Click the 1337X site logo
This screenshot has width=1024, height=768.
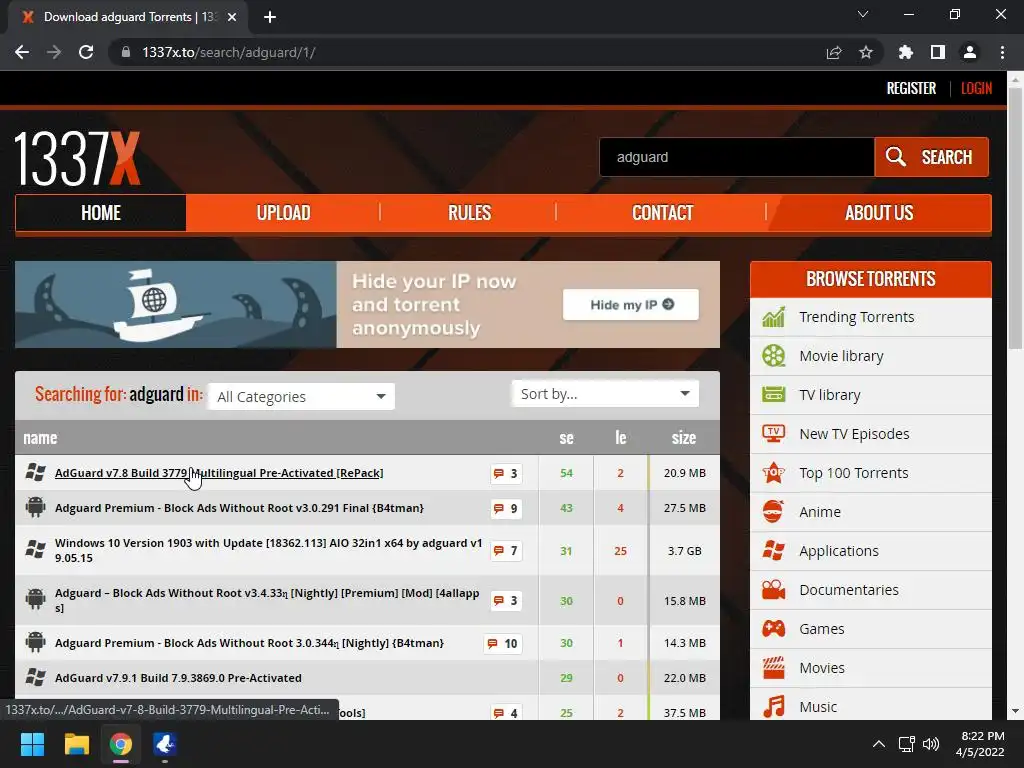click(x=77, y=159)
